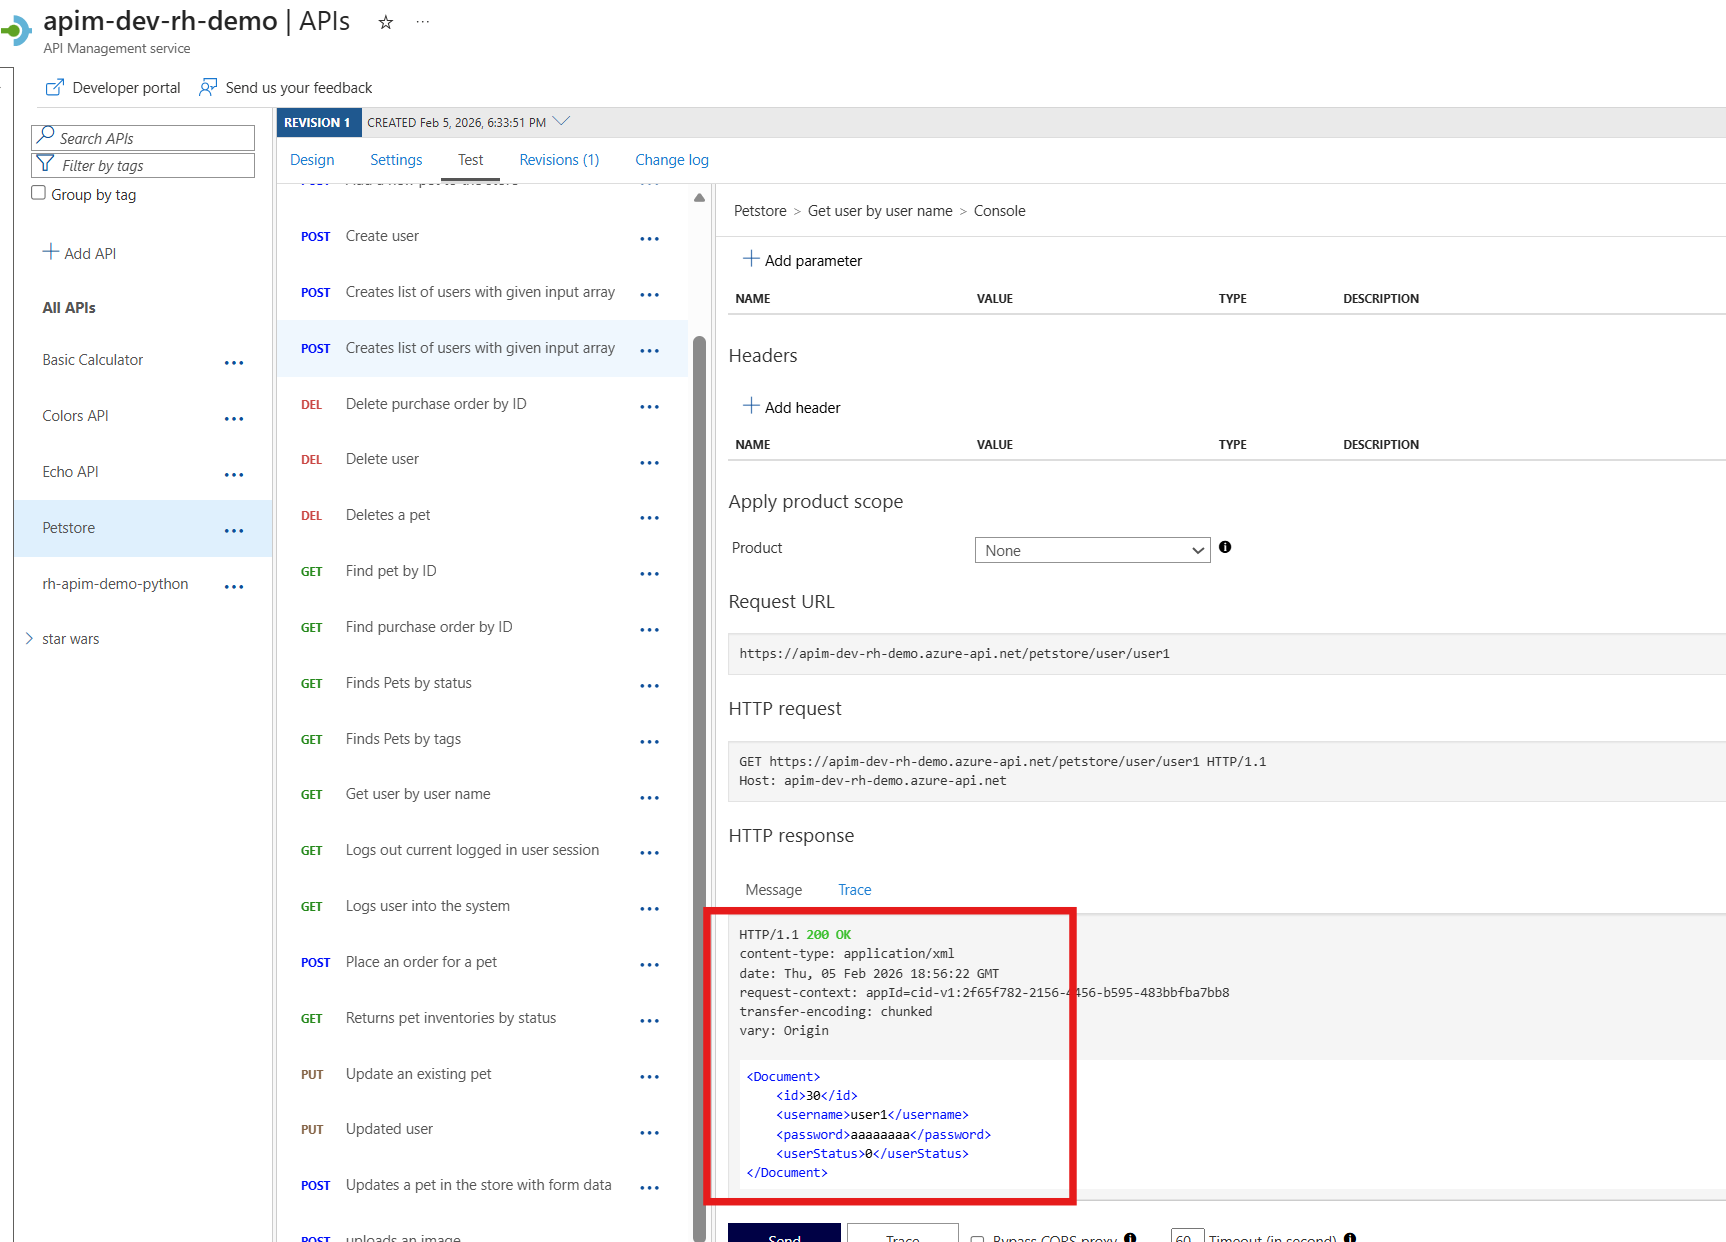Open more options for Delete user operation
This screenshot has height=1242, width=1726.
(x=650, y=463)
